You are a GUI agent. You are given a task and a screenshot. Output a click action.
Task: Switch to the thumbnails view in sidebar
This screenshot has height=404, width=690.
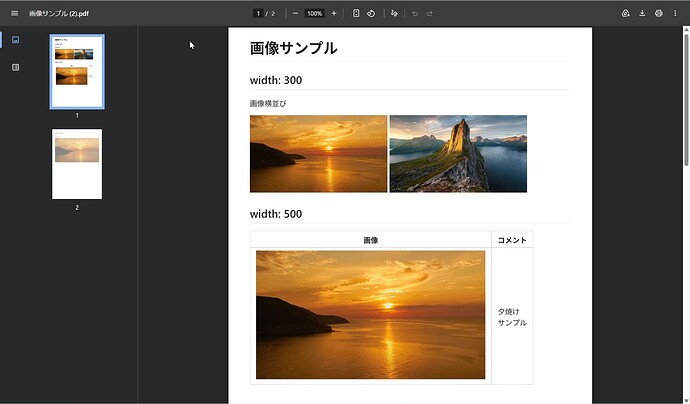coord(15,40)
